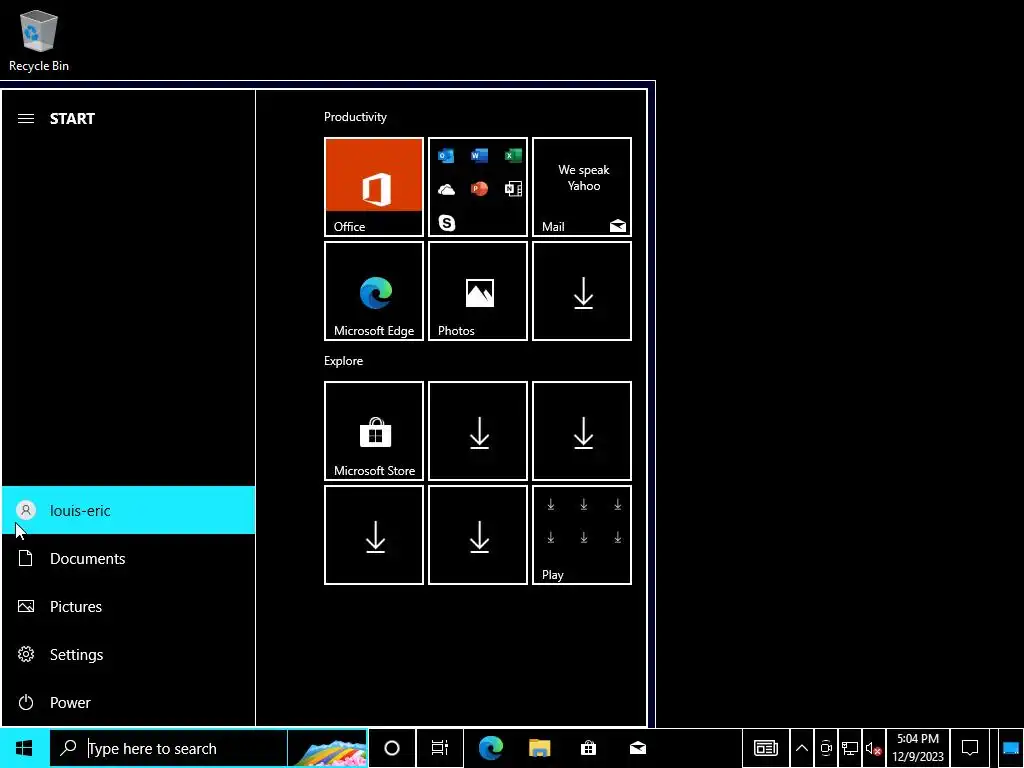Image resolution: width=1024 pixels, height=768 pixels.
Task: Click the download tile directly below Microsoft Store
Action: 374,535
